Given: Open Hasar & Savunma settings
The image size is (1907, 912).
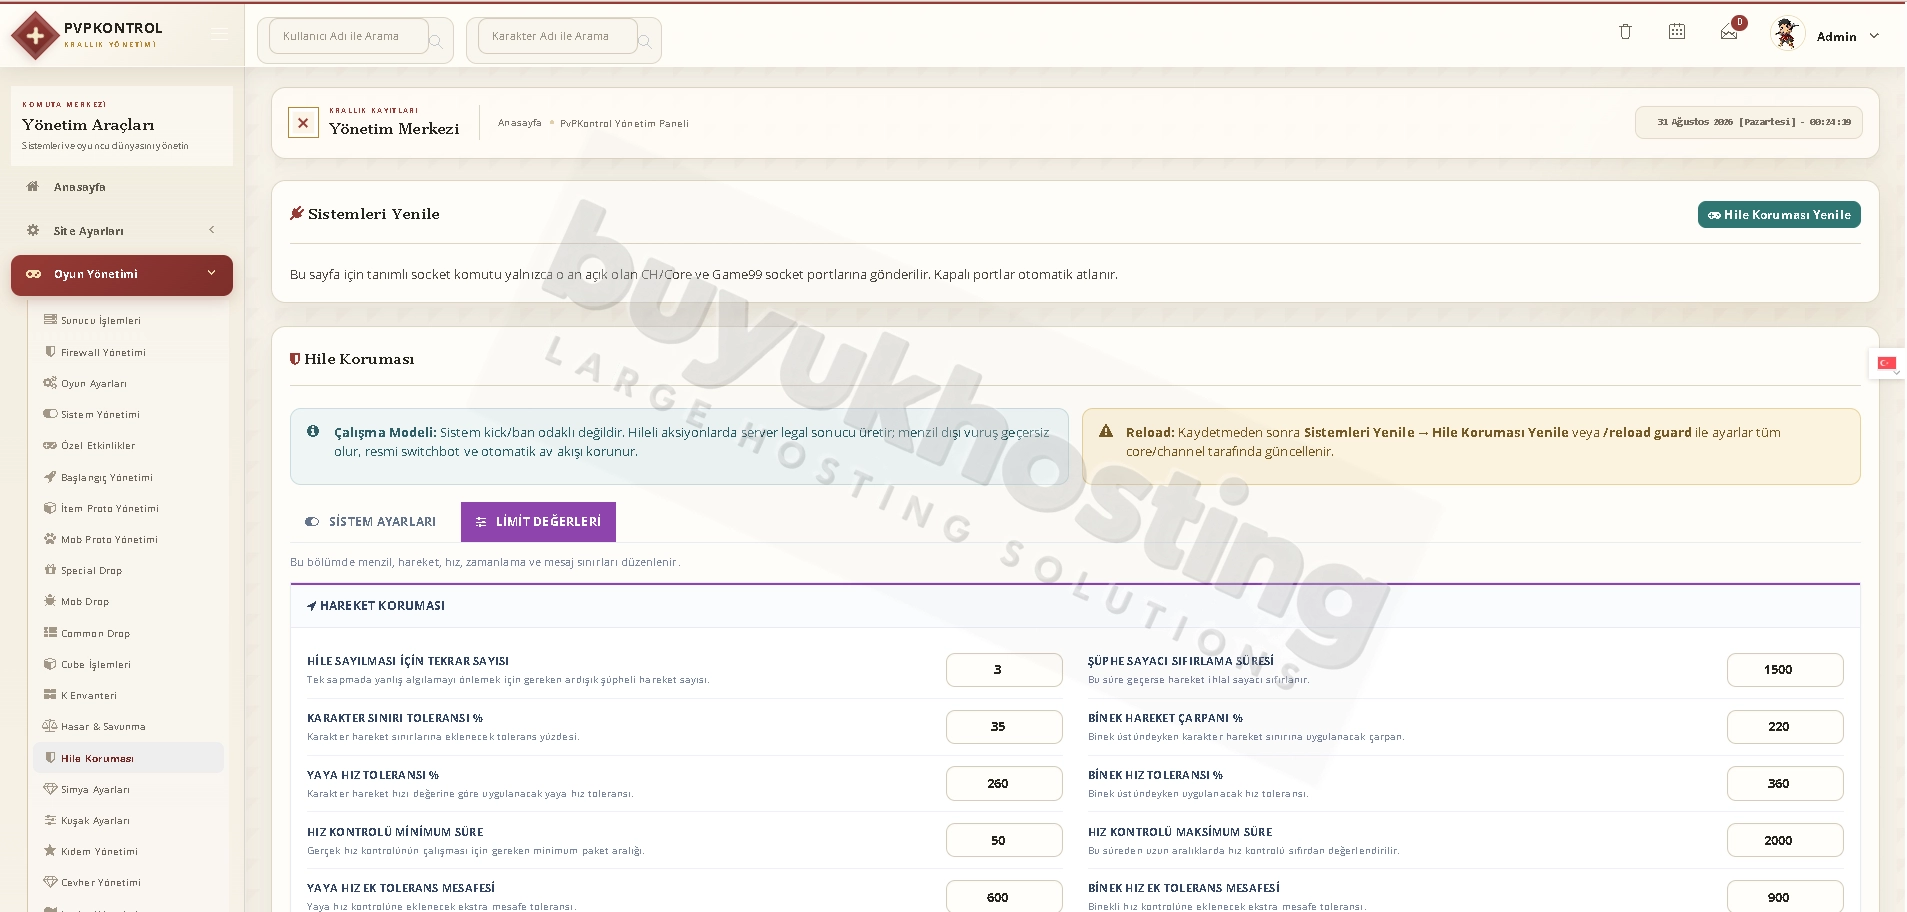Looking at the screenshot, I should pyautogui.click(x=128, y=726).
